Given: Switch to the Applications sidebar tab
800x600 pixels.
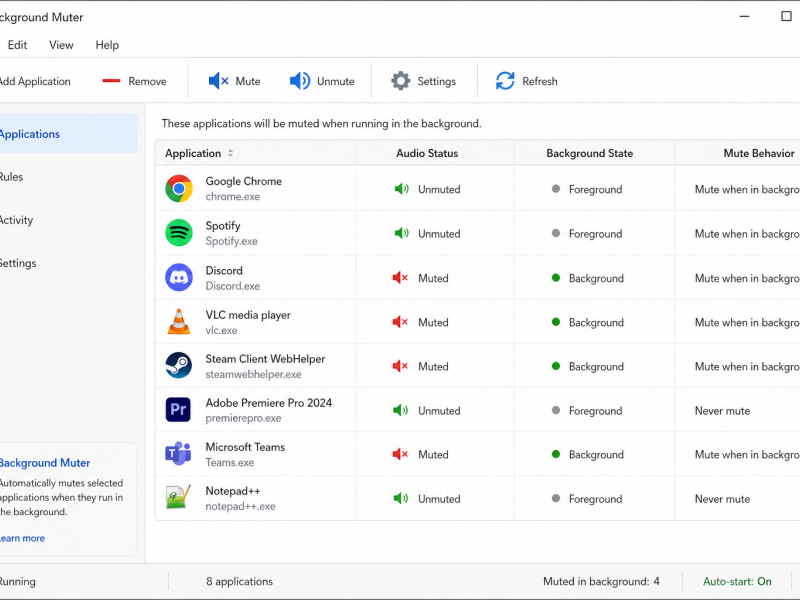Looking at the screenshot, I should [68, 134].
